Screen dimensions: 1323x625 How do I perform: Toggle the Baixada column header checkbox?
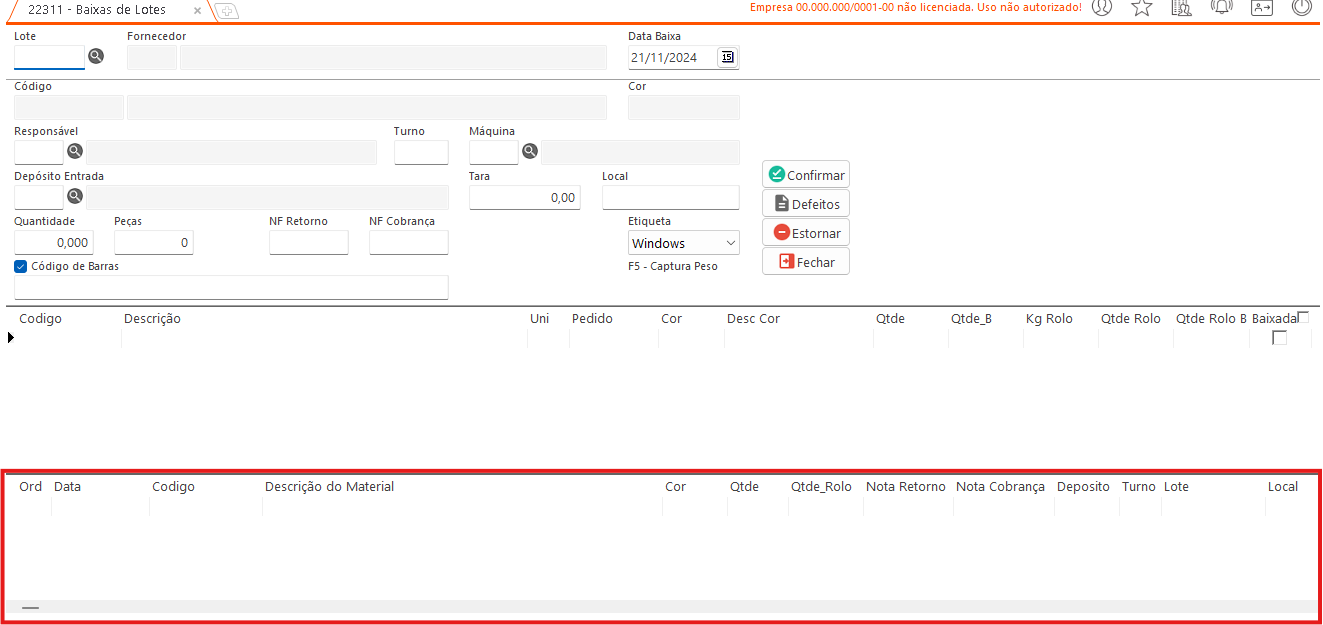(1303, 317)
